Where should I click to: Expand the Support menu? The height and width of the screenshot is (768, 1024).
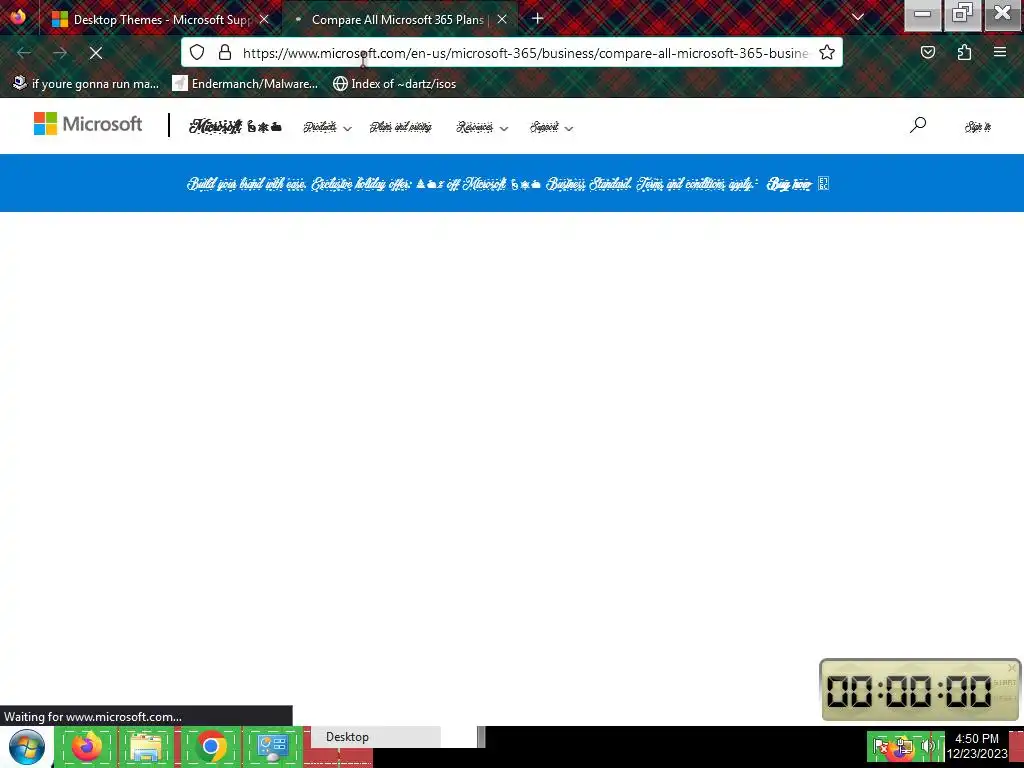[x=551, y=127]
